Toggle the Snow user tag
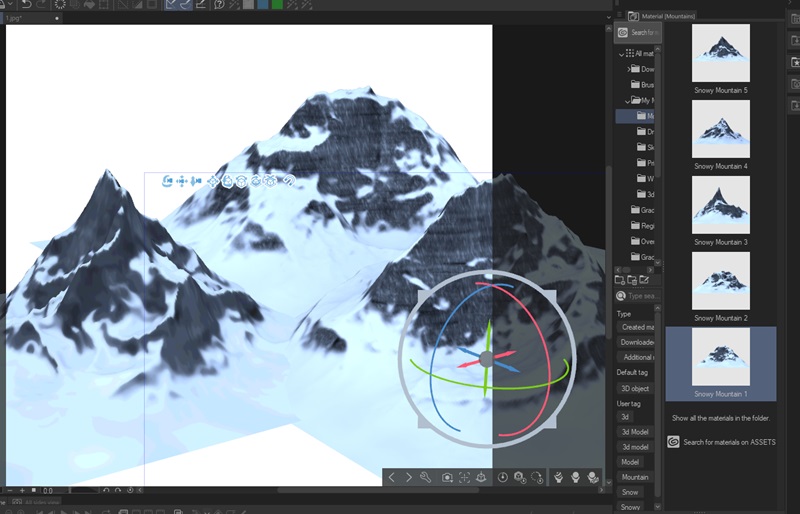The image size is (800, 514). click(x=630, y=492)
